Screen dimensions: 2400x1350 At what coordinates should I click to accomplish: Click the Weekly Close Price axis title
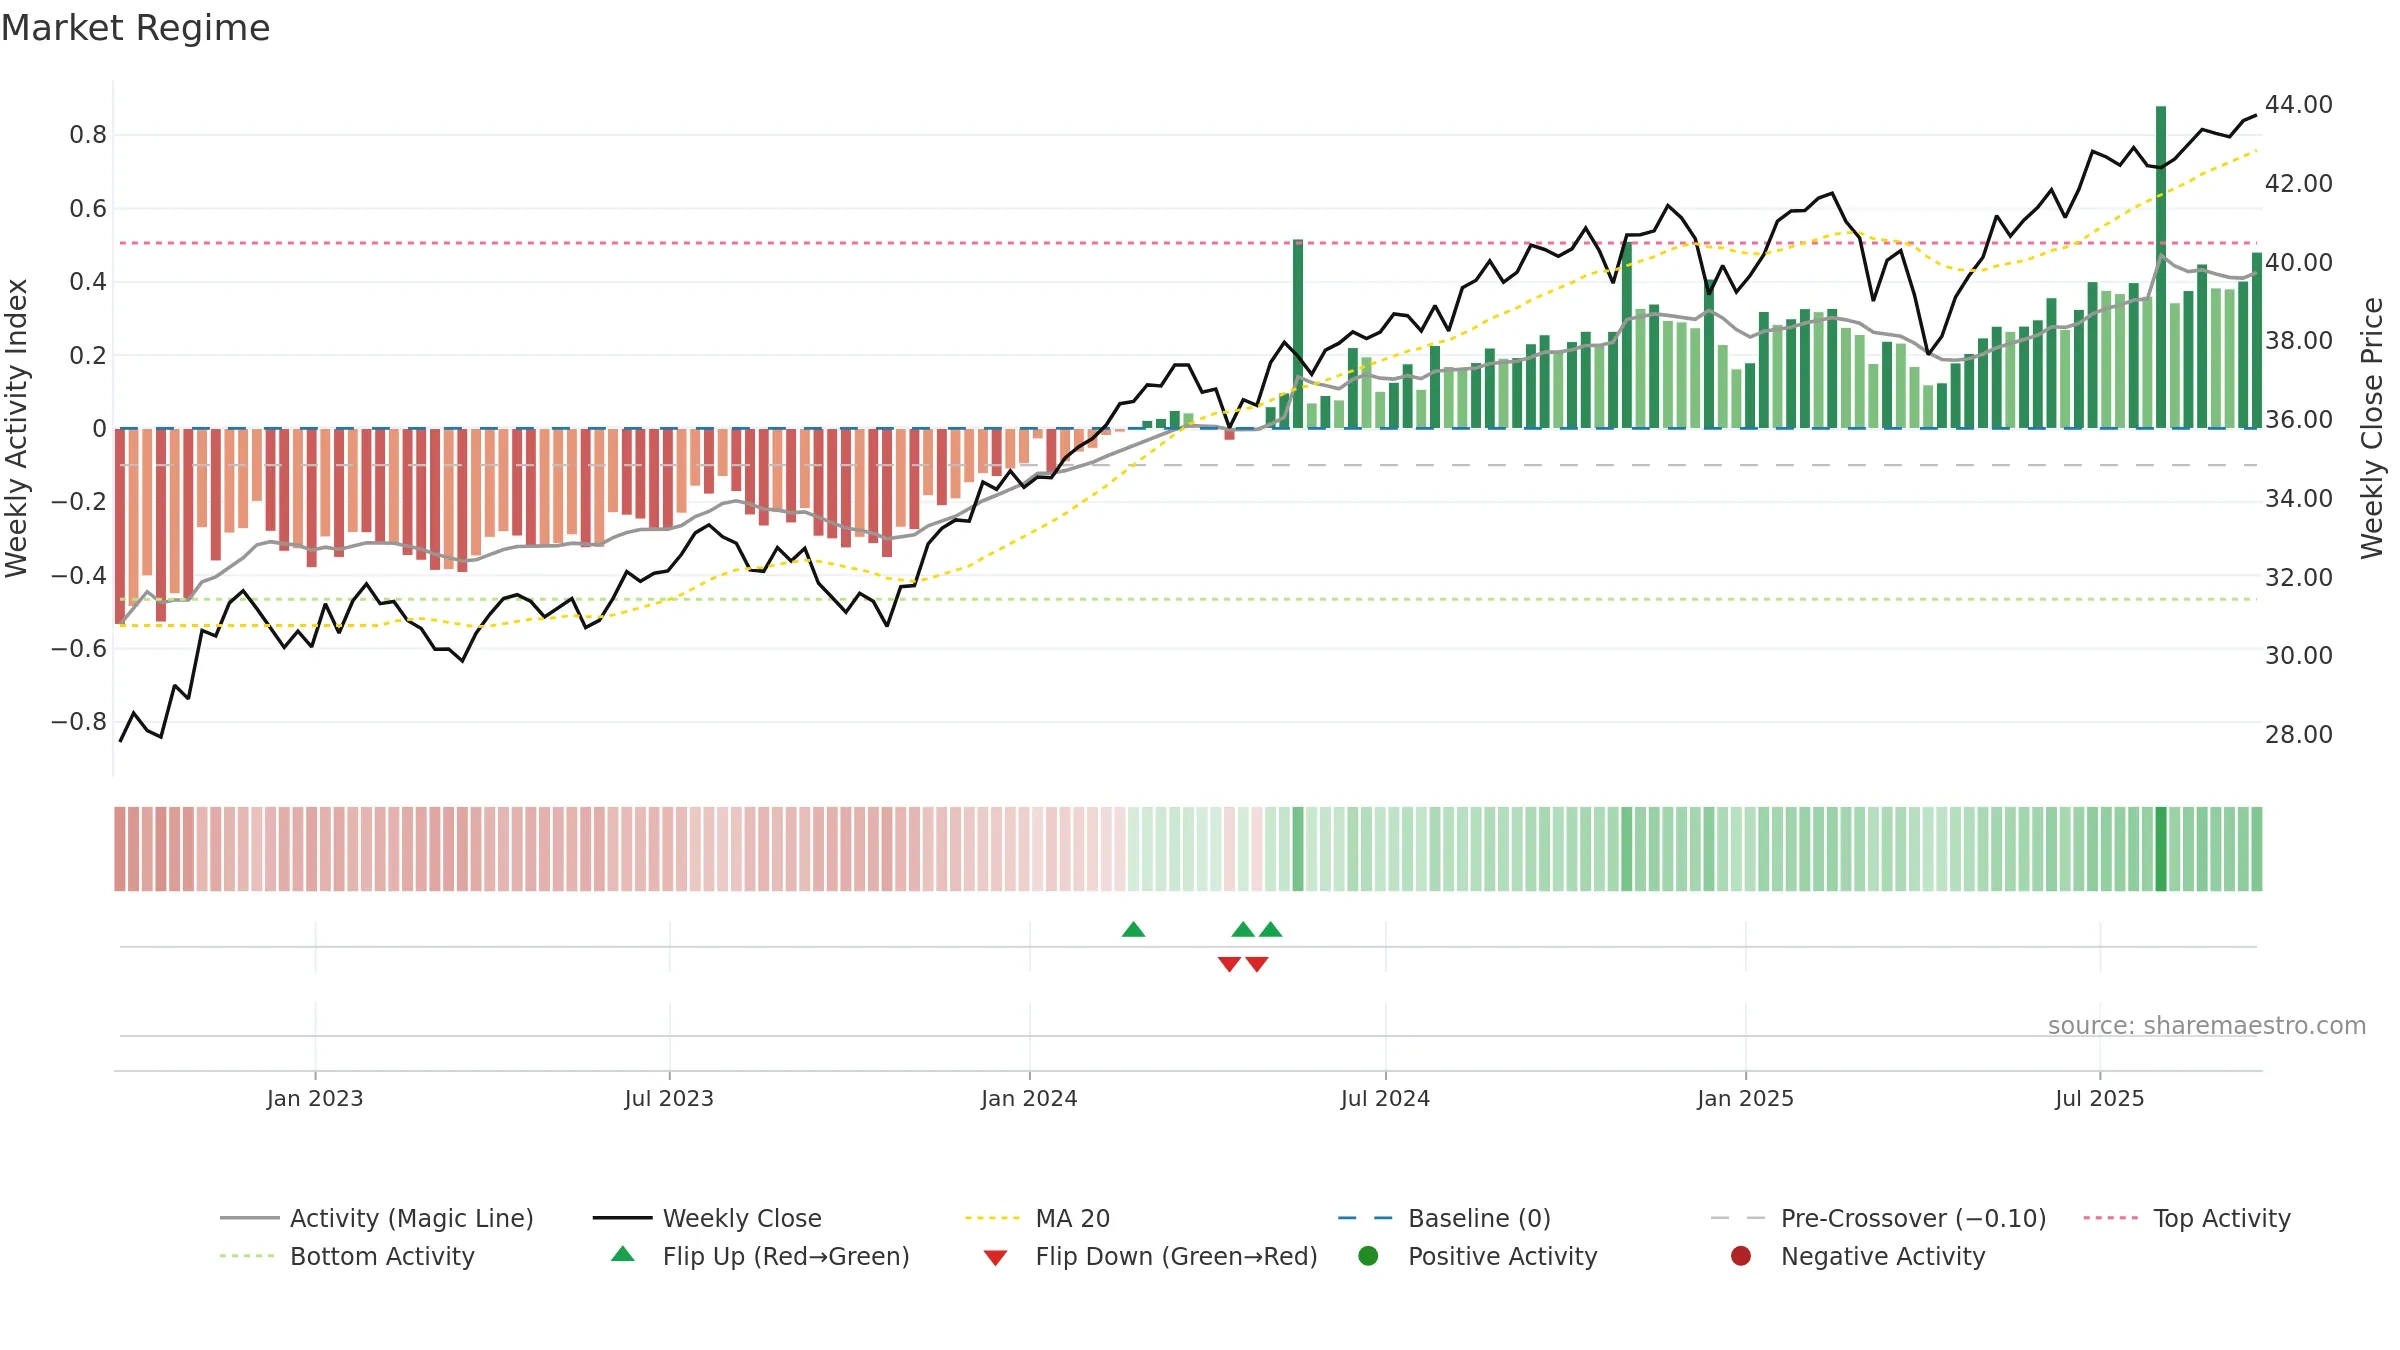click(x=2372, y=428)
